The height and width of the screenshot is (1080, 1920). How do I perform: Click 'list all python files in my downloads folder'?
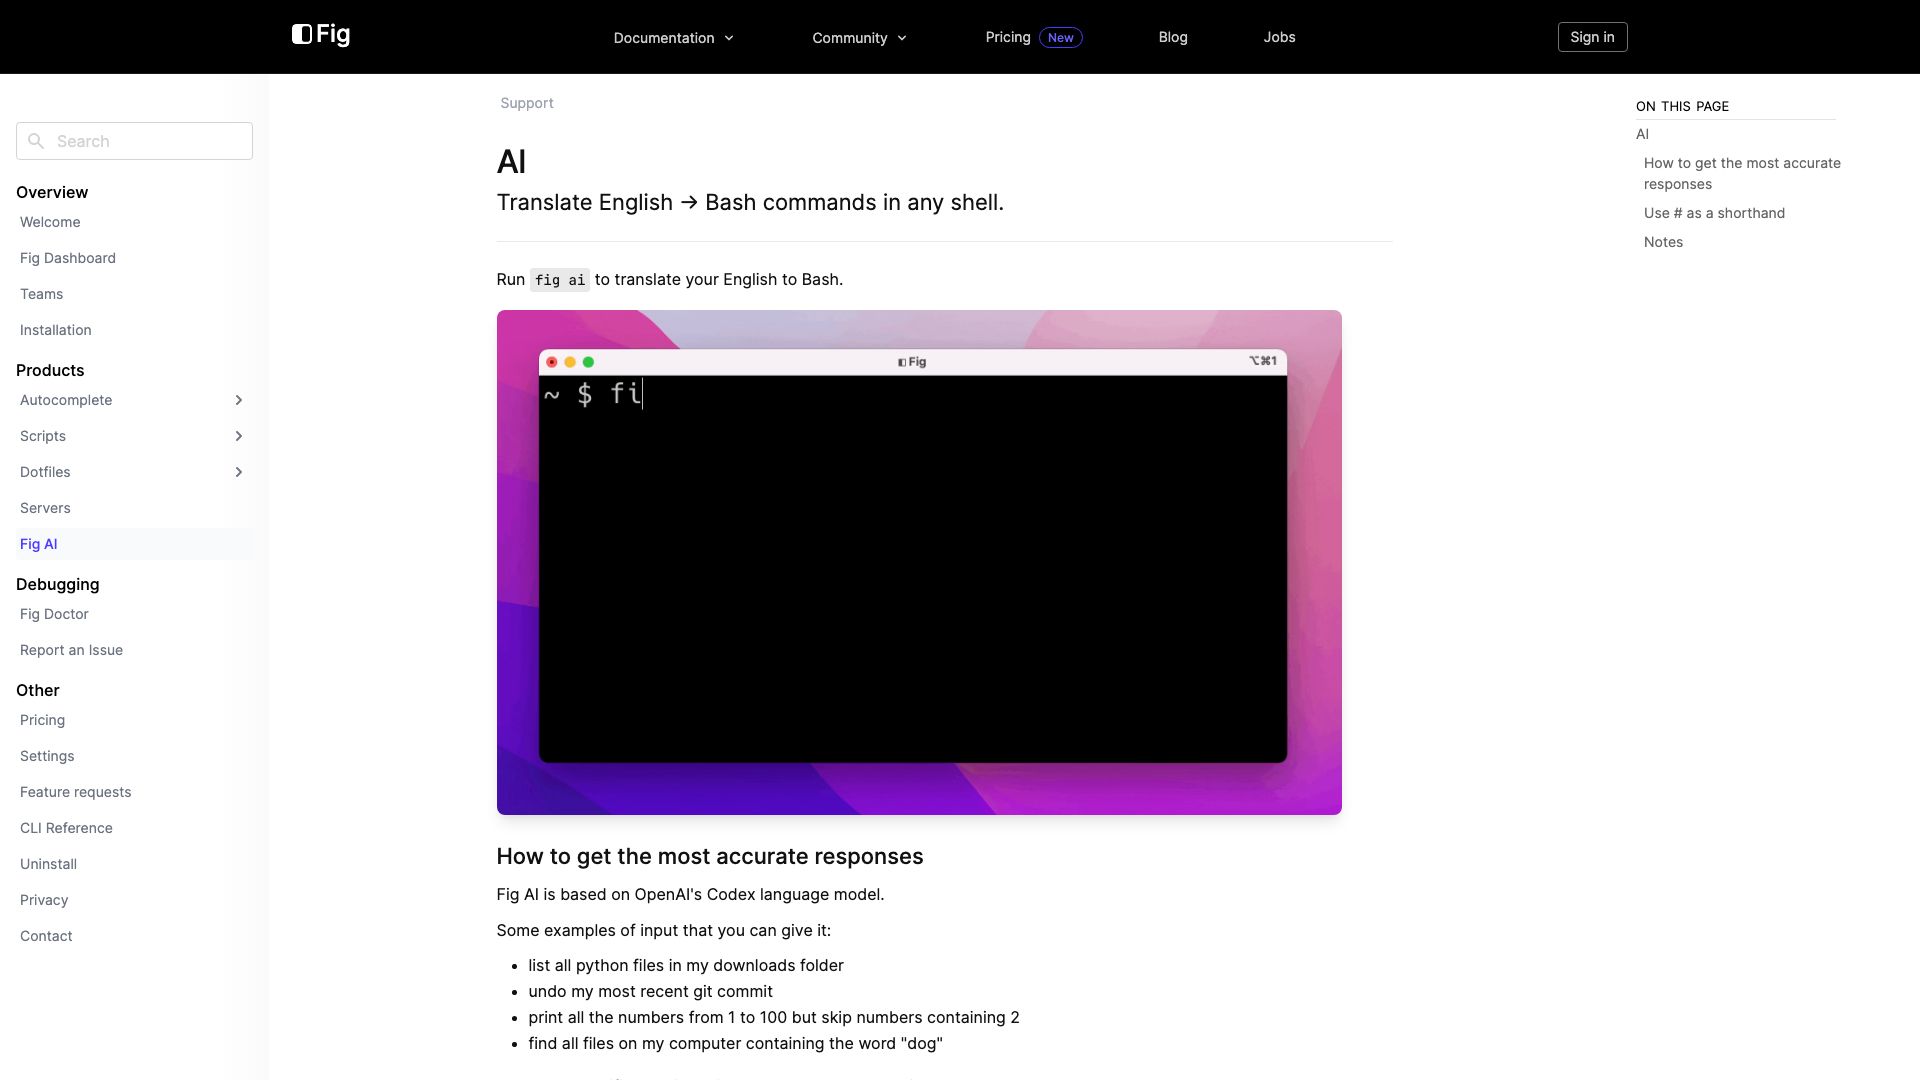[686, 965]
